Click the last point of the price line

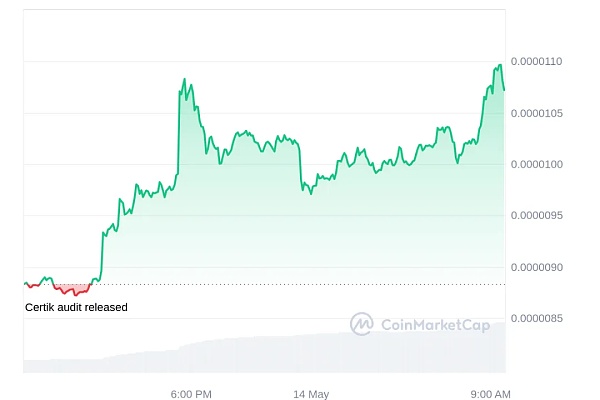504,90
